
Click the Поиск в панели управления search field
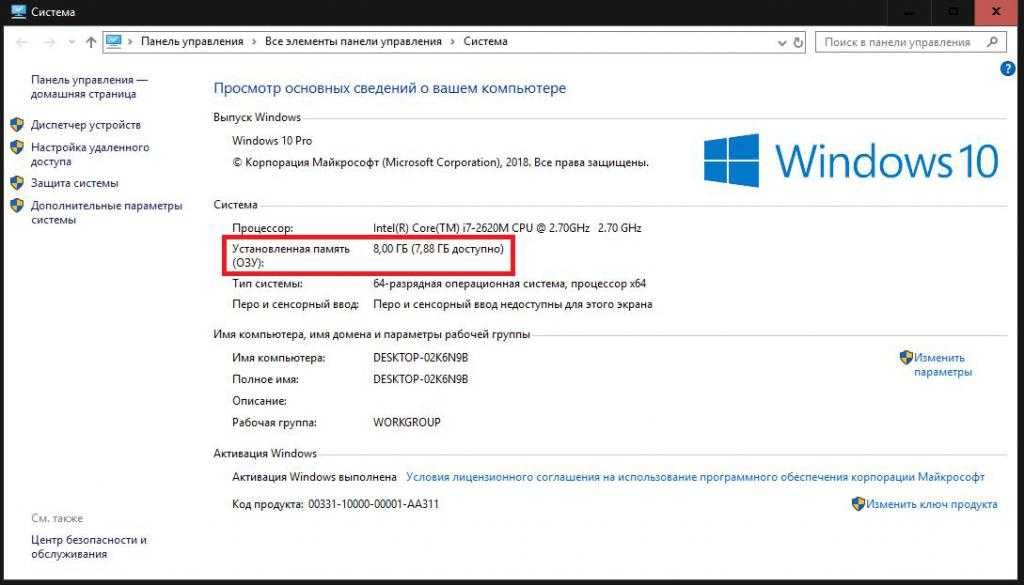(898, 42)
